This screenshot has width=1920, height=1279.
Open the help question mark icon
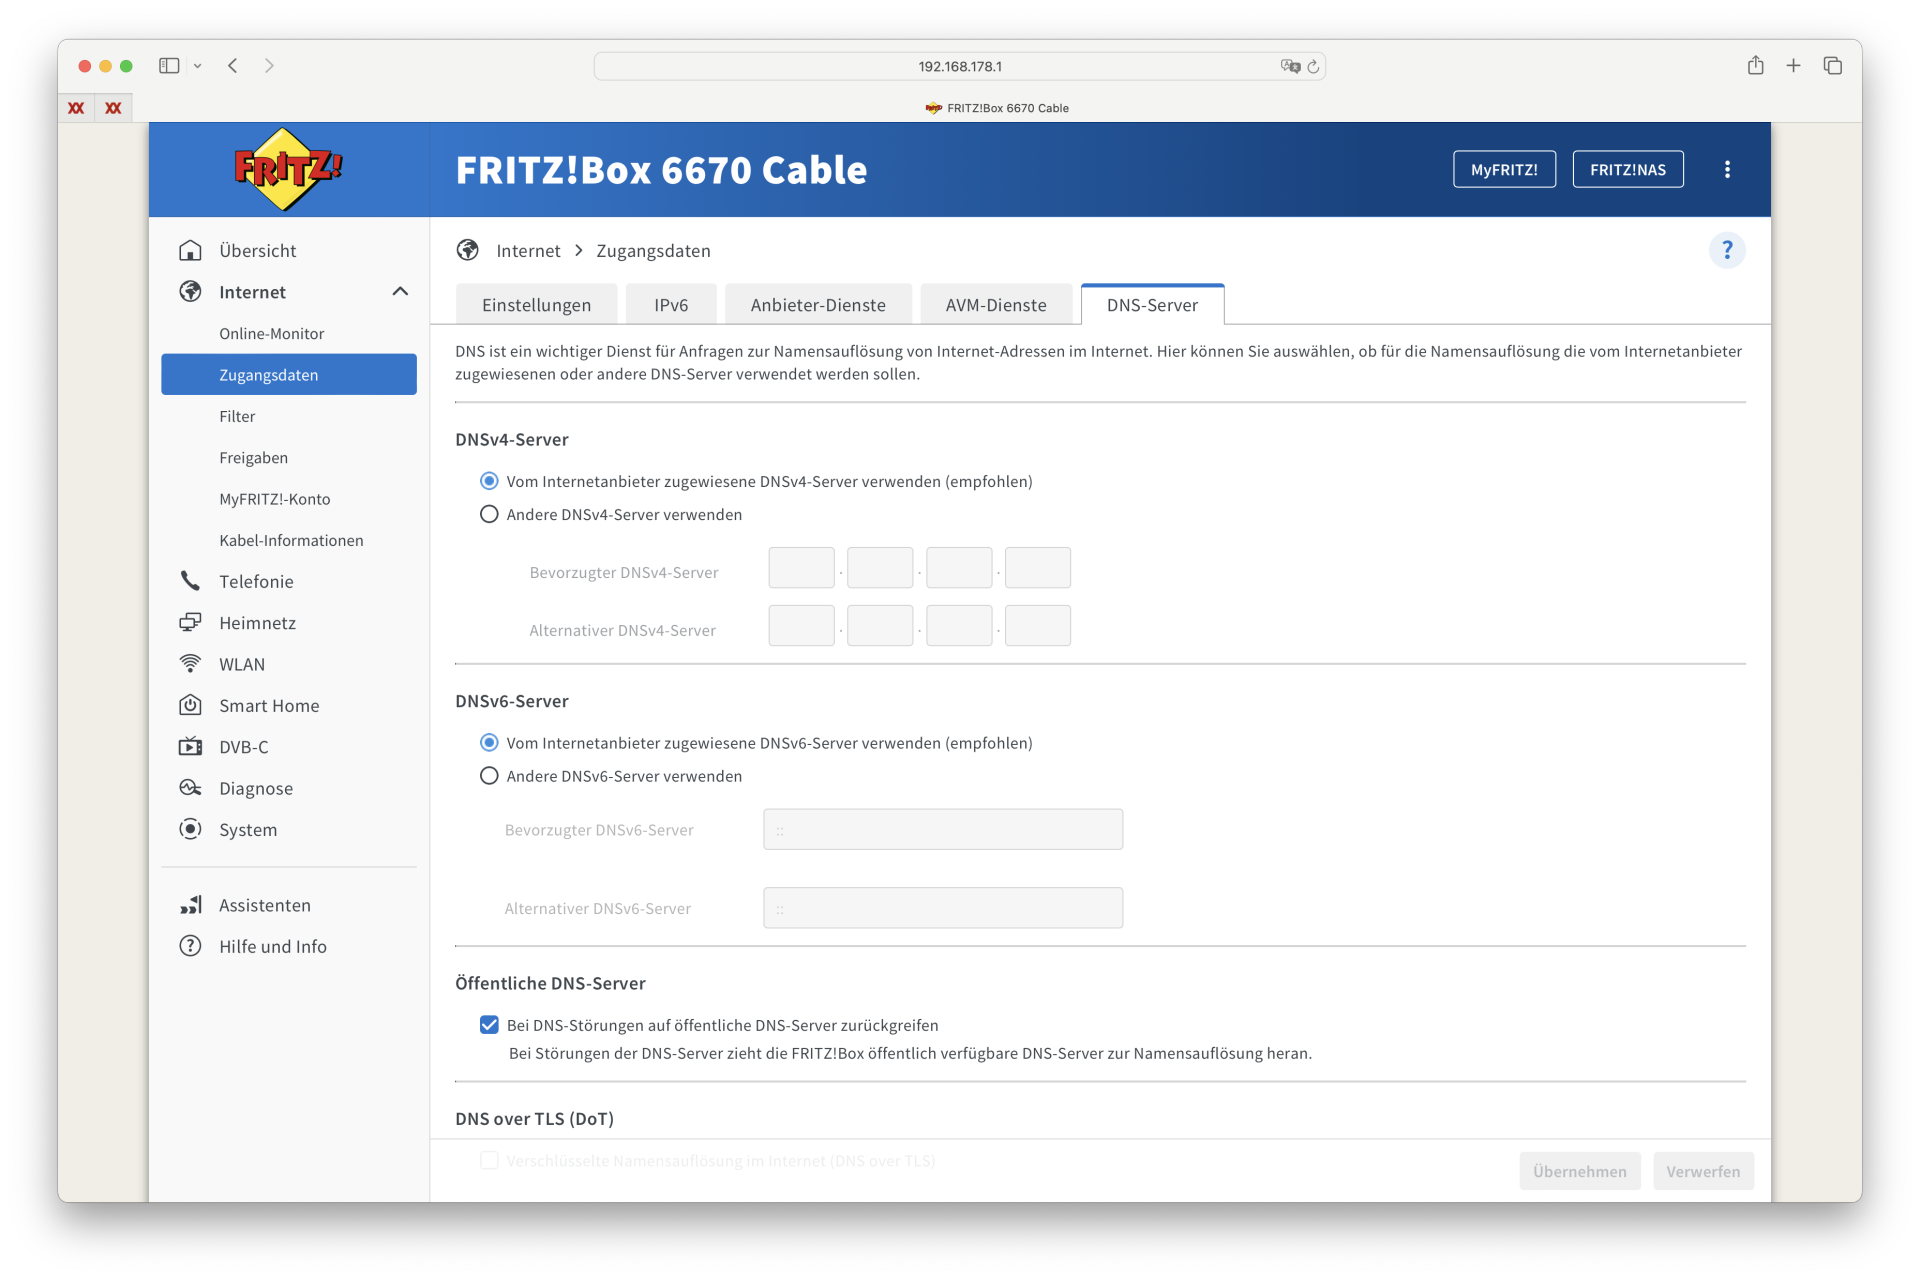[x=1727, y=250]
